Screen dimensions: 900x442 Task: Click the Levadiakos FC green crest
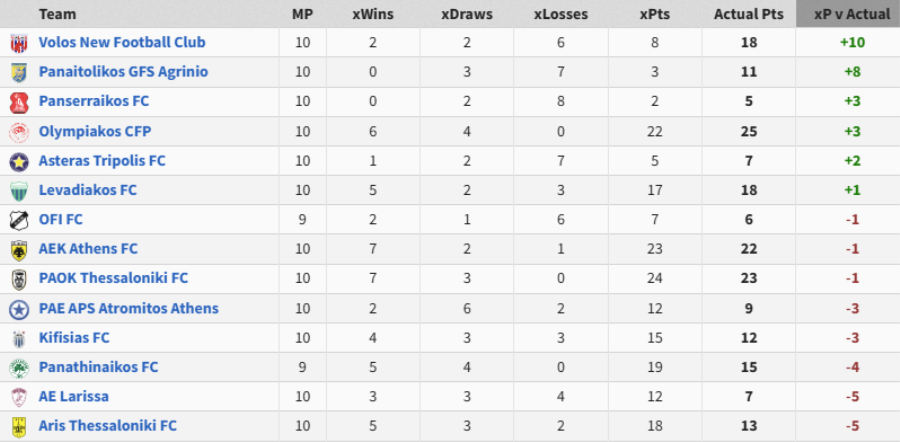point(18,190)
